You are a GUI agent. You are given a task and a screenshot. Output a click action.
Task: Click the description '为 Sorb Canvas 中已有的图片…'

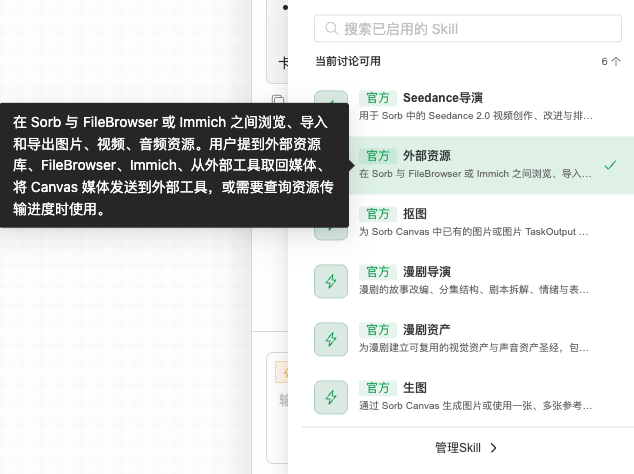473,232
